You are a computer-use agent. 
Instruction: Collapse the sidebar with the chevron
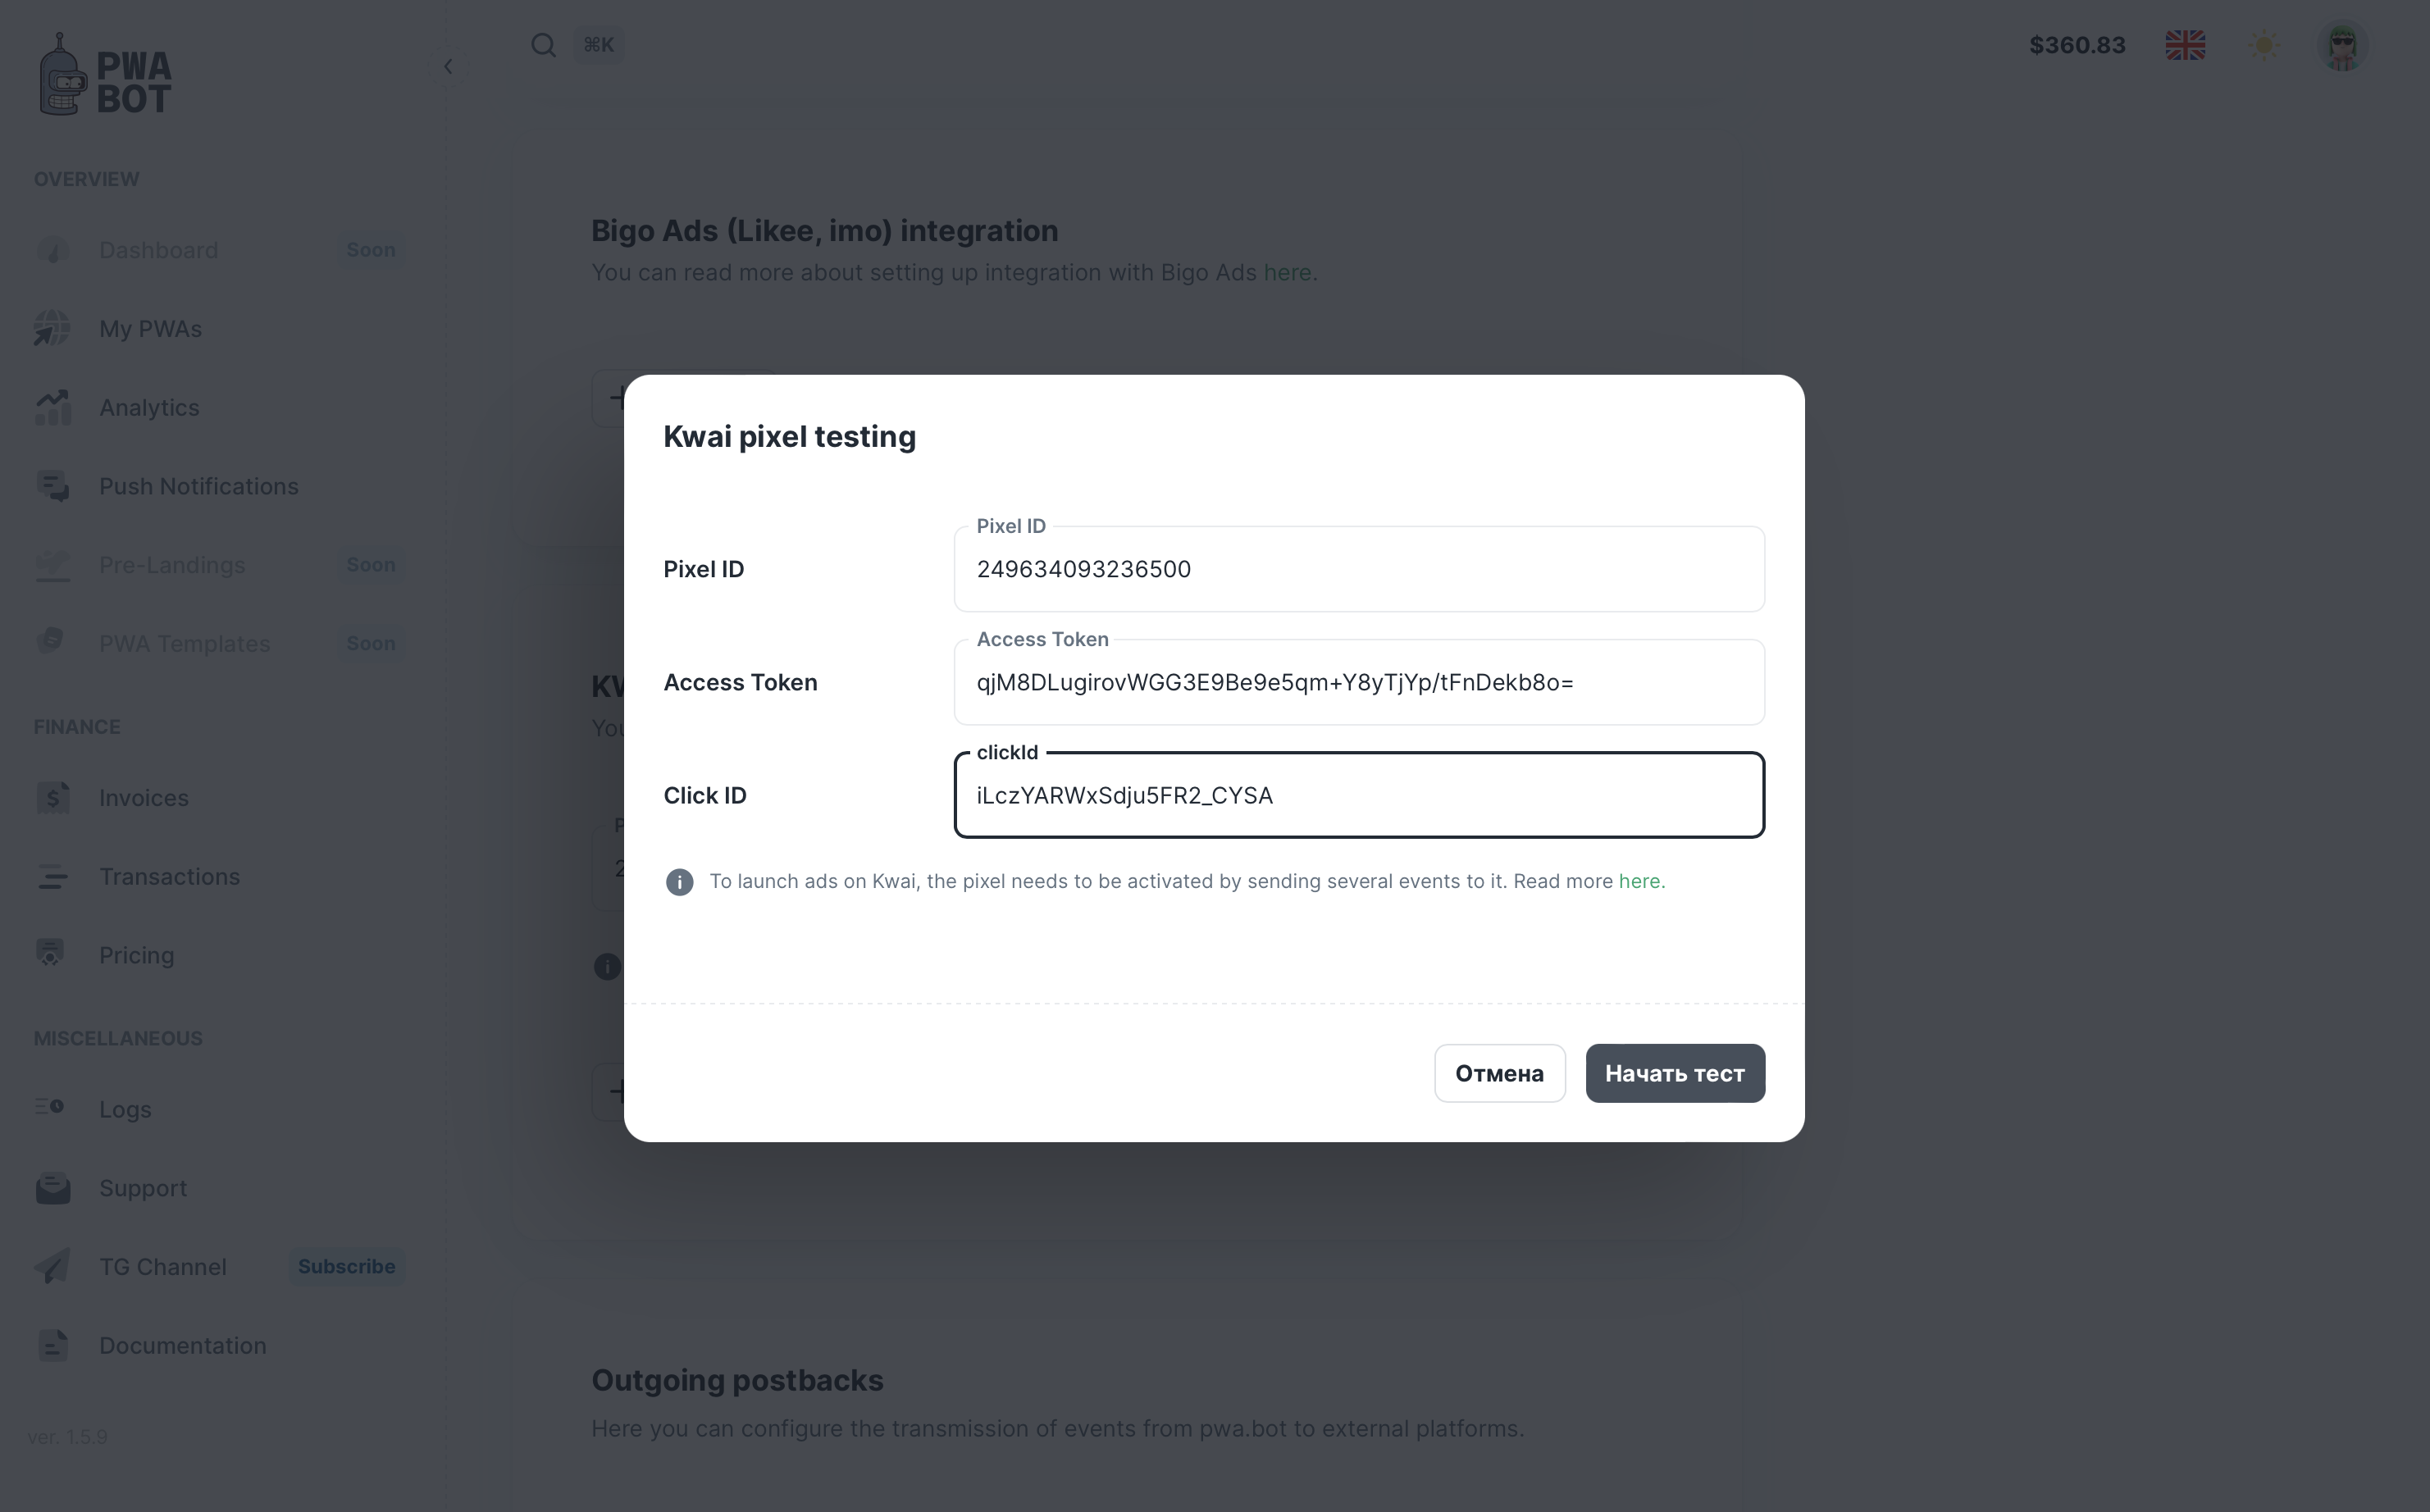click(x=448, y=67)
